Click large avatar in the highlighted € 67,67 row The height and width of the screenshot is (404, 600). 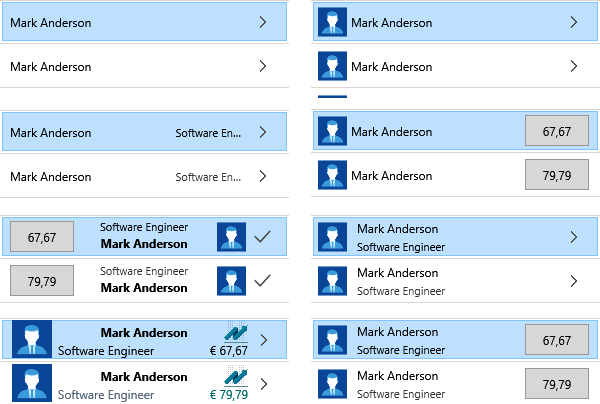[31, 339]
